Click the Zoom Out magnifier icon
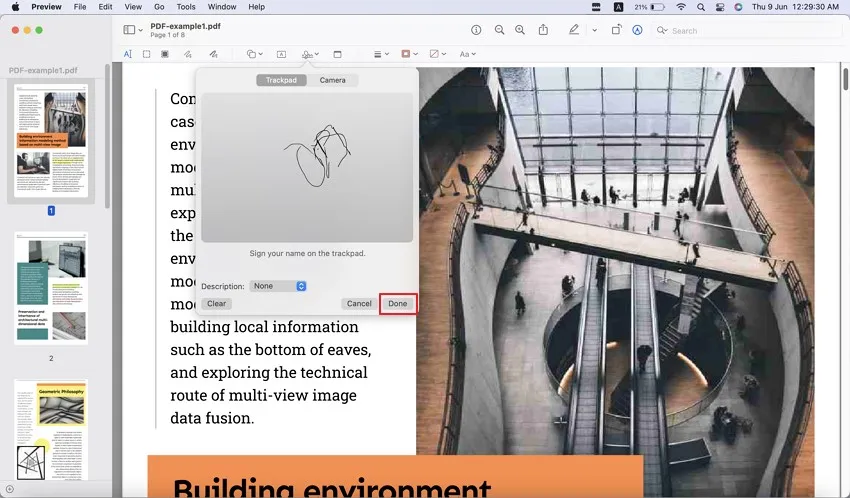The image size is (850, 498). click(x=499, y=31)
